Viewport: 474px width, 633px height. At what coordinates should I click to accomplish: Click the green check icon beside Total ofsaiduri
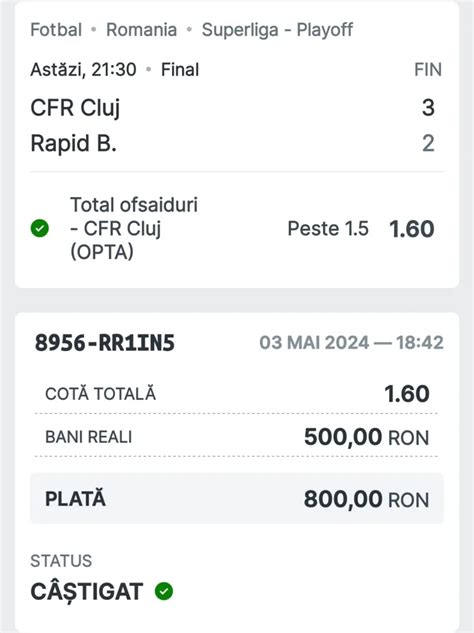tap(40, 228)
